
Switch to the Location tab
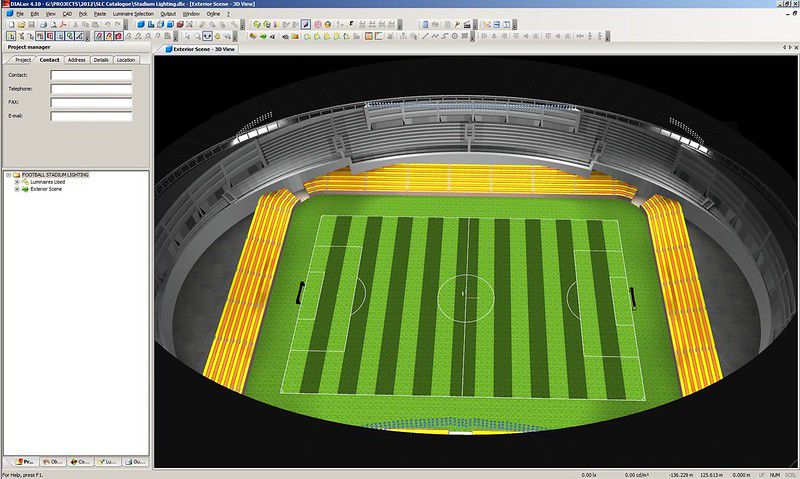point(125,60)
